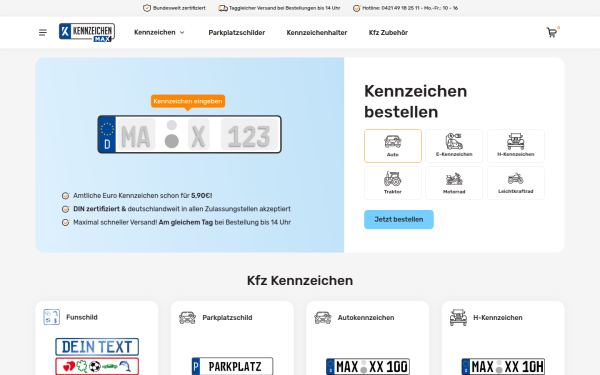
Task: Open the H-Kennzeichen category card link
Action: [498, 318]
